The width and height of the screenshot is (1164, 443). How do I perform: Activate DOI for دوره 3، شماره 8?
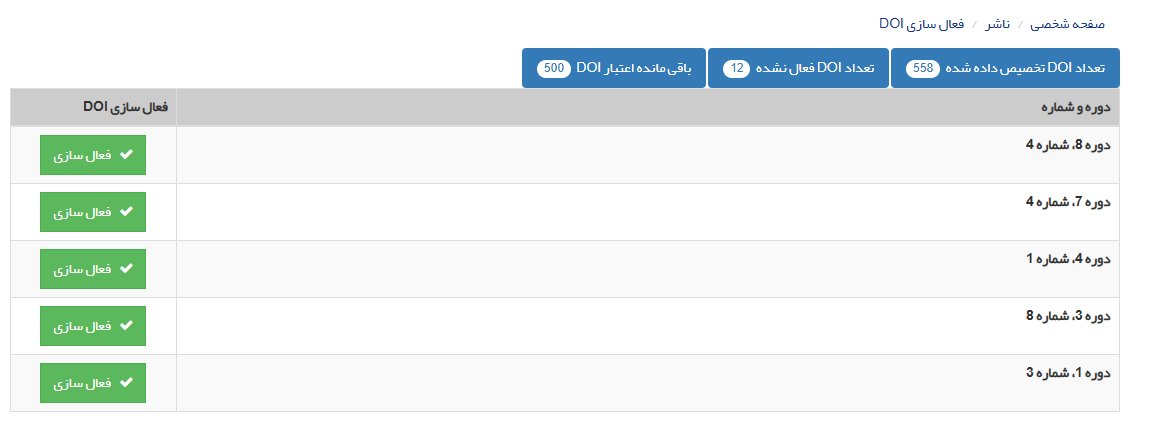click(93, 326)
